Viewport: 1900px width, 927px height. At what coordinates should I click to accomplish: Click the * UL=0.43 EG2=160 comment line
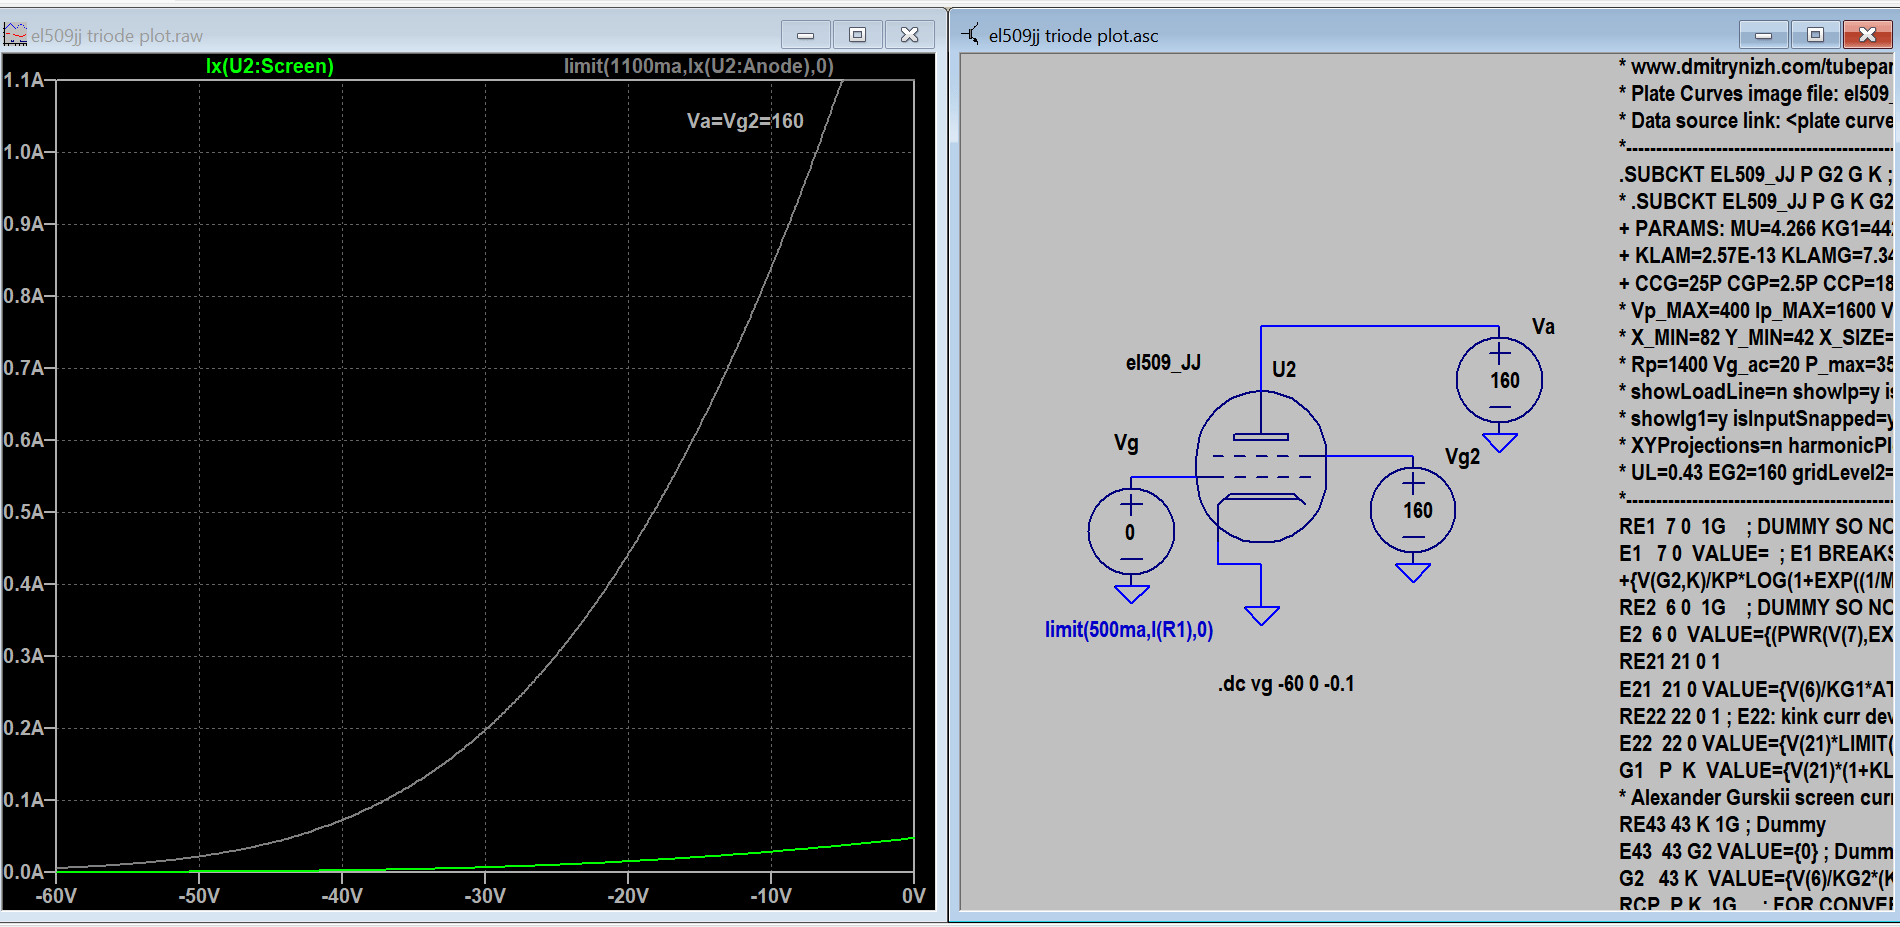click(1756, 473)
